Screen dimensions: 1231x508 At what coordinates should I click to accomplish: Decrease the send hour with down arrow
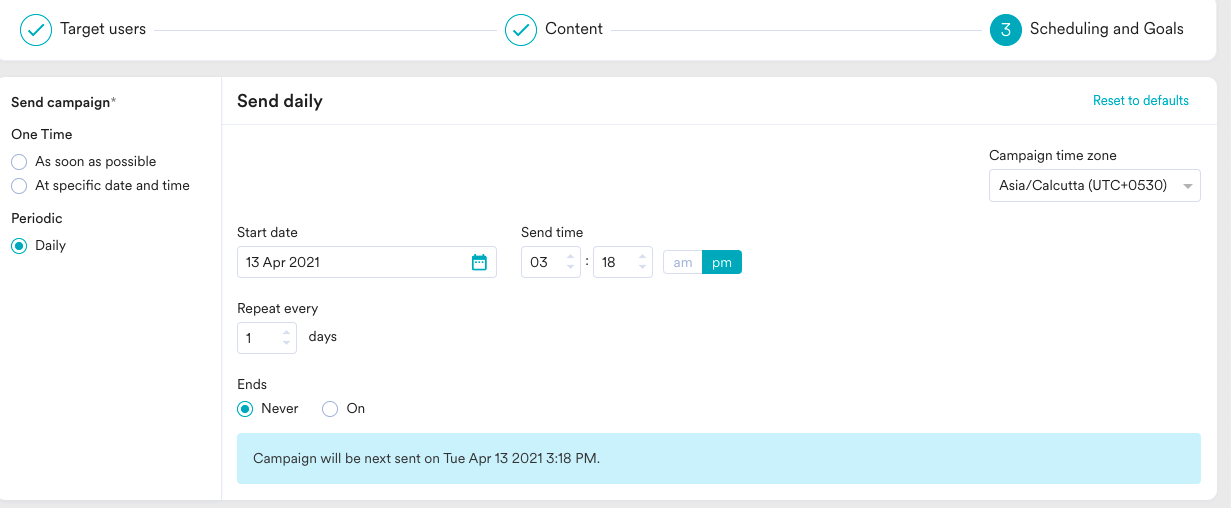[571, 267]
